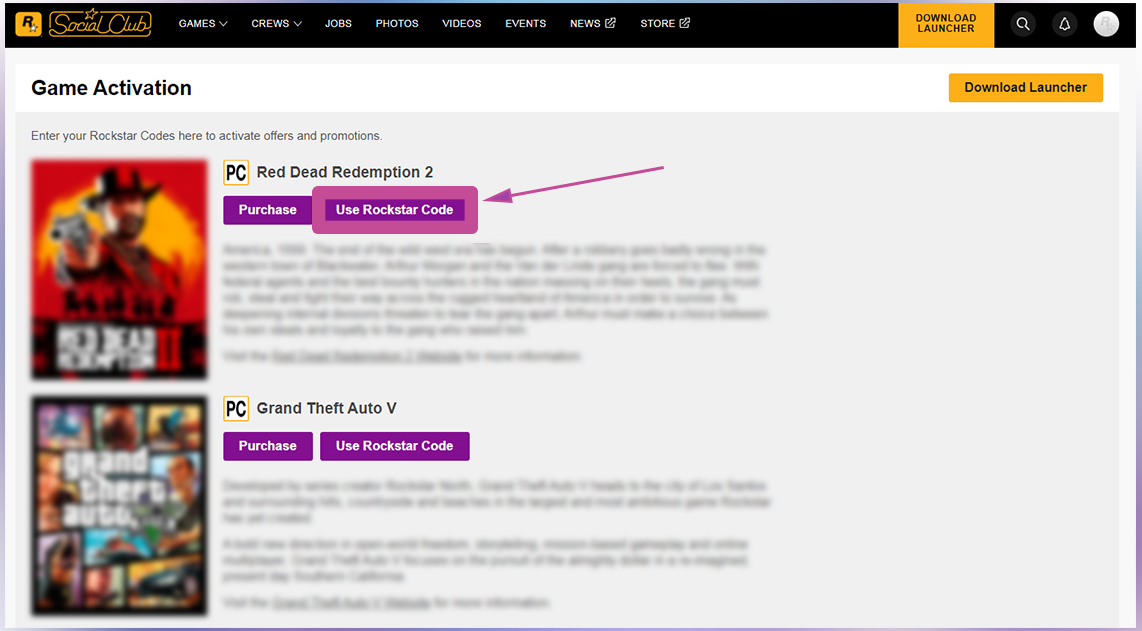Use Rockstar Code for Red Dead Redemption 2
The image size is (1142, 631).
[x=394, y=210]
